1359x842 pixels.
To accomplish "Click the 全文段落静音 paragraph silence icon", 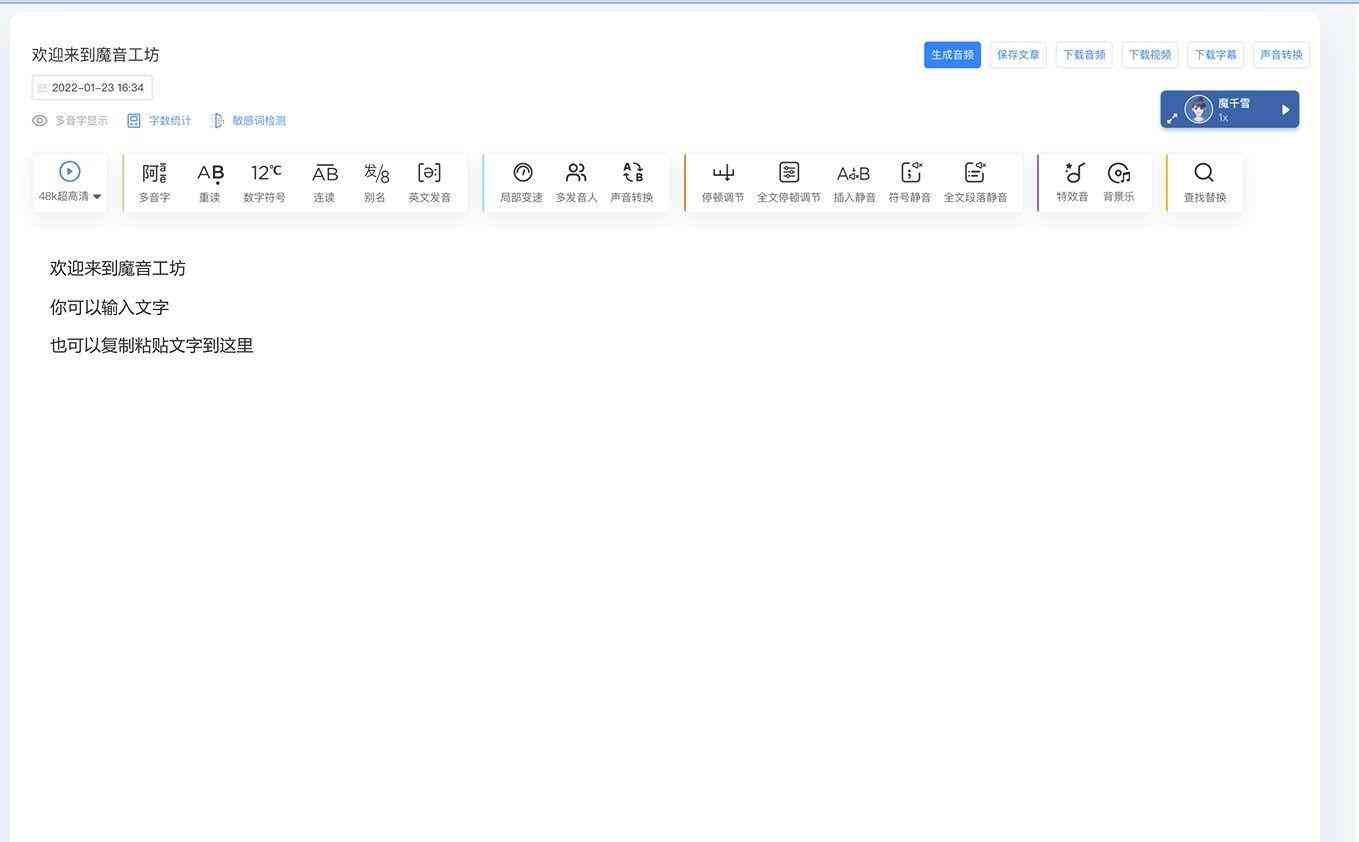I will click(975, 173).
